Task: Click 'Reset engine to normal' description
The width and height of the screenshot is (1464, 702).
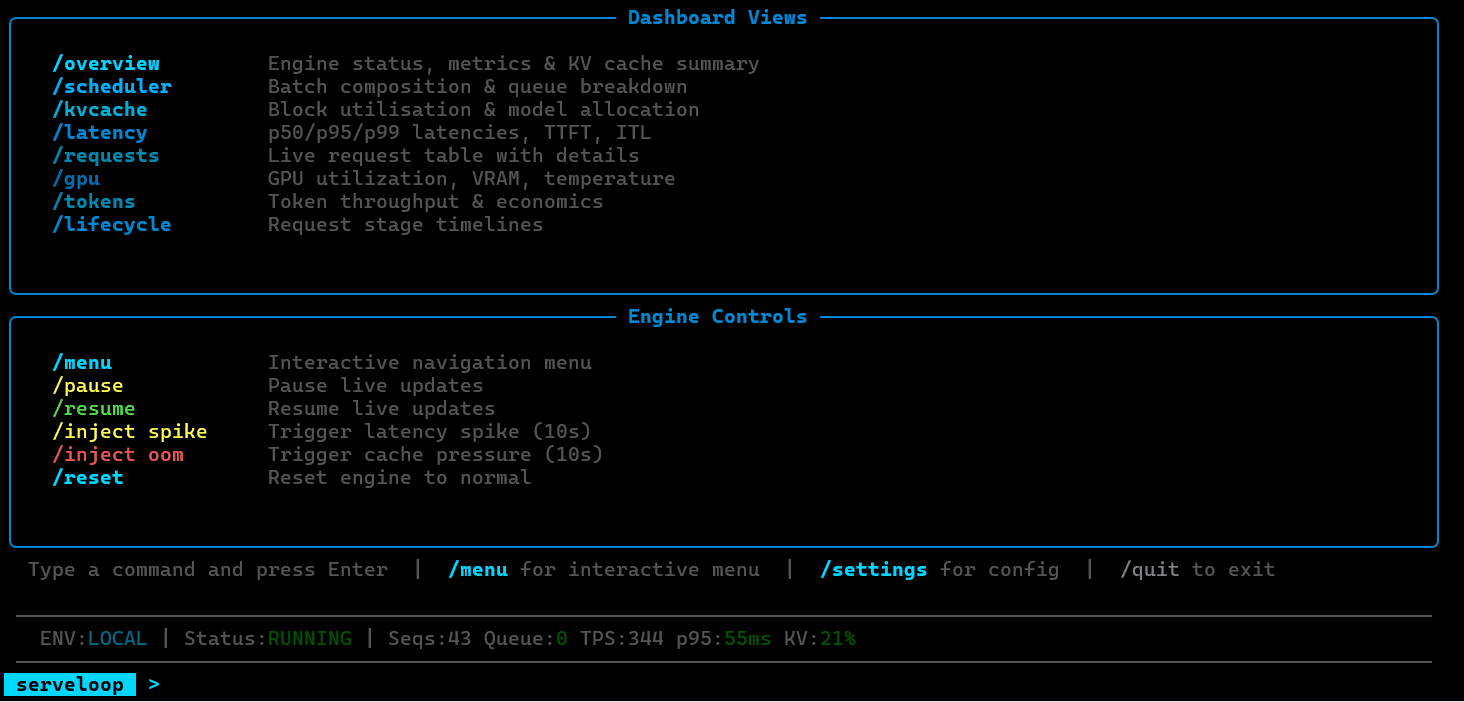Action: (x=400, y=478)
